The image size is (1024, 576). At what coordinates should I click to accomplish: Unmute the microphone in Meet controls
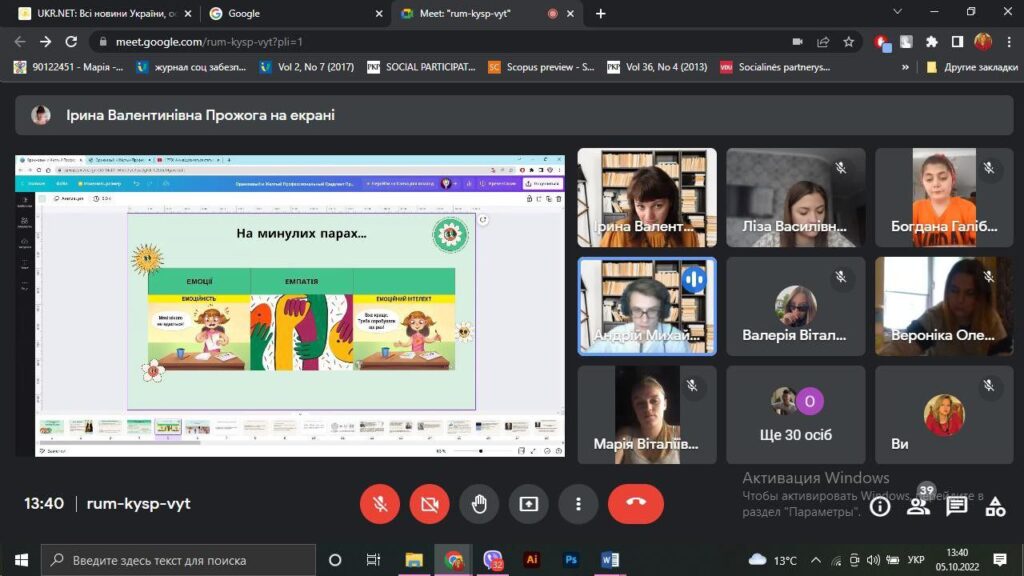pyautogui.click(x=380, y=504)
